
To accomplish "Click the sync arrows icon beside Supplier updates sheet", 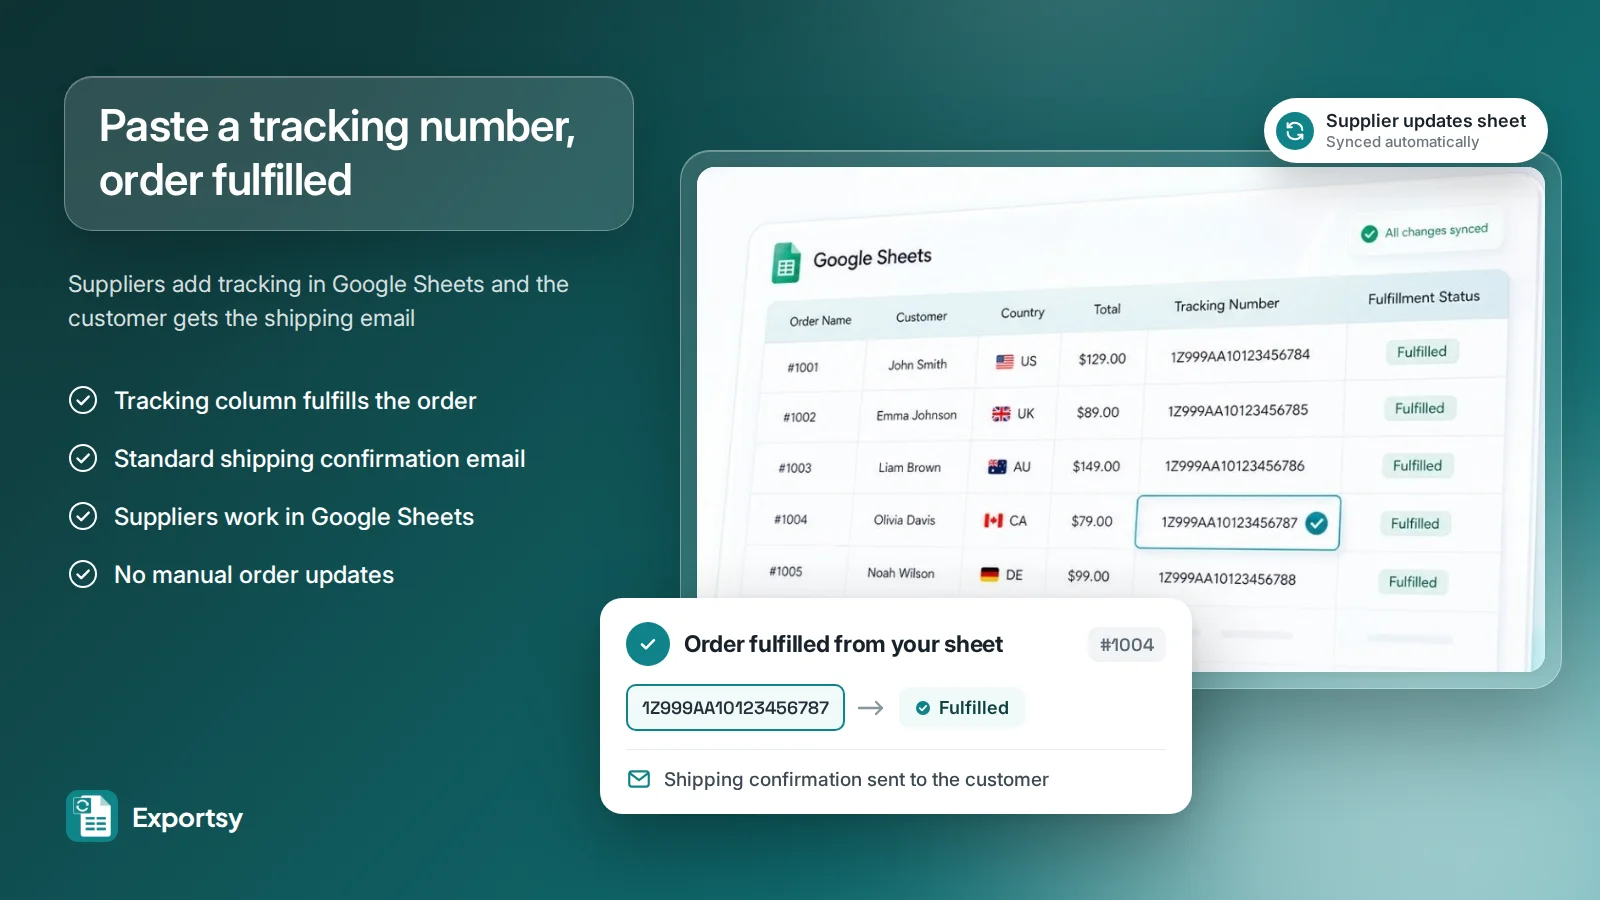I will click(x=1295, y=131).
